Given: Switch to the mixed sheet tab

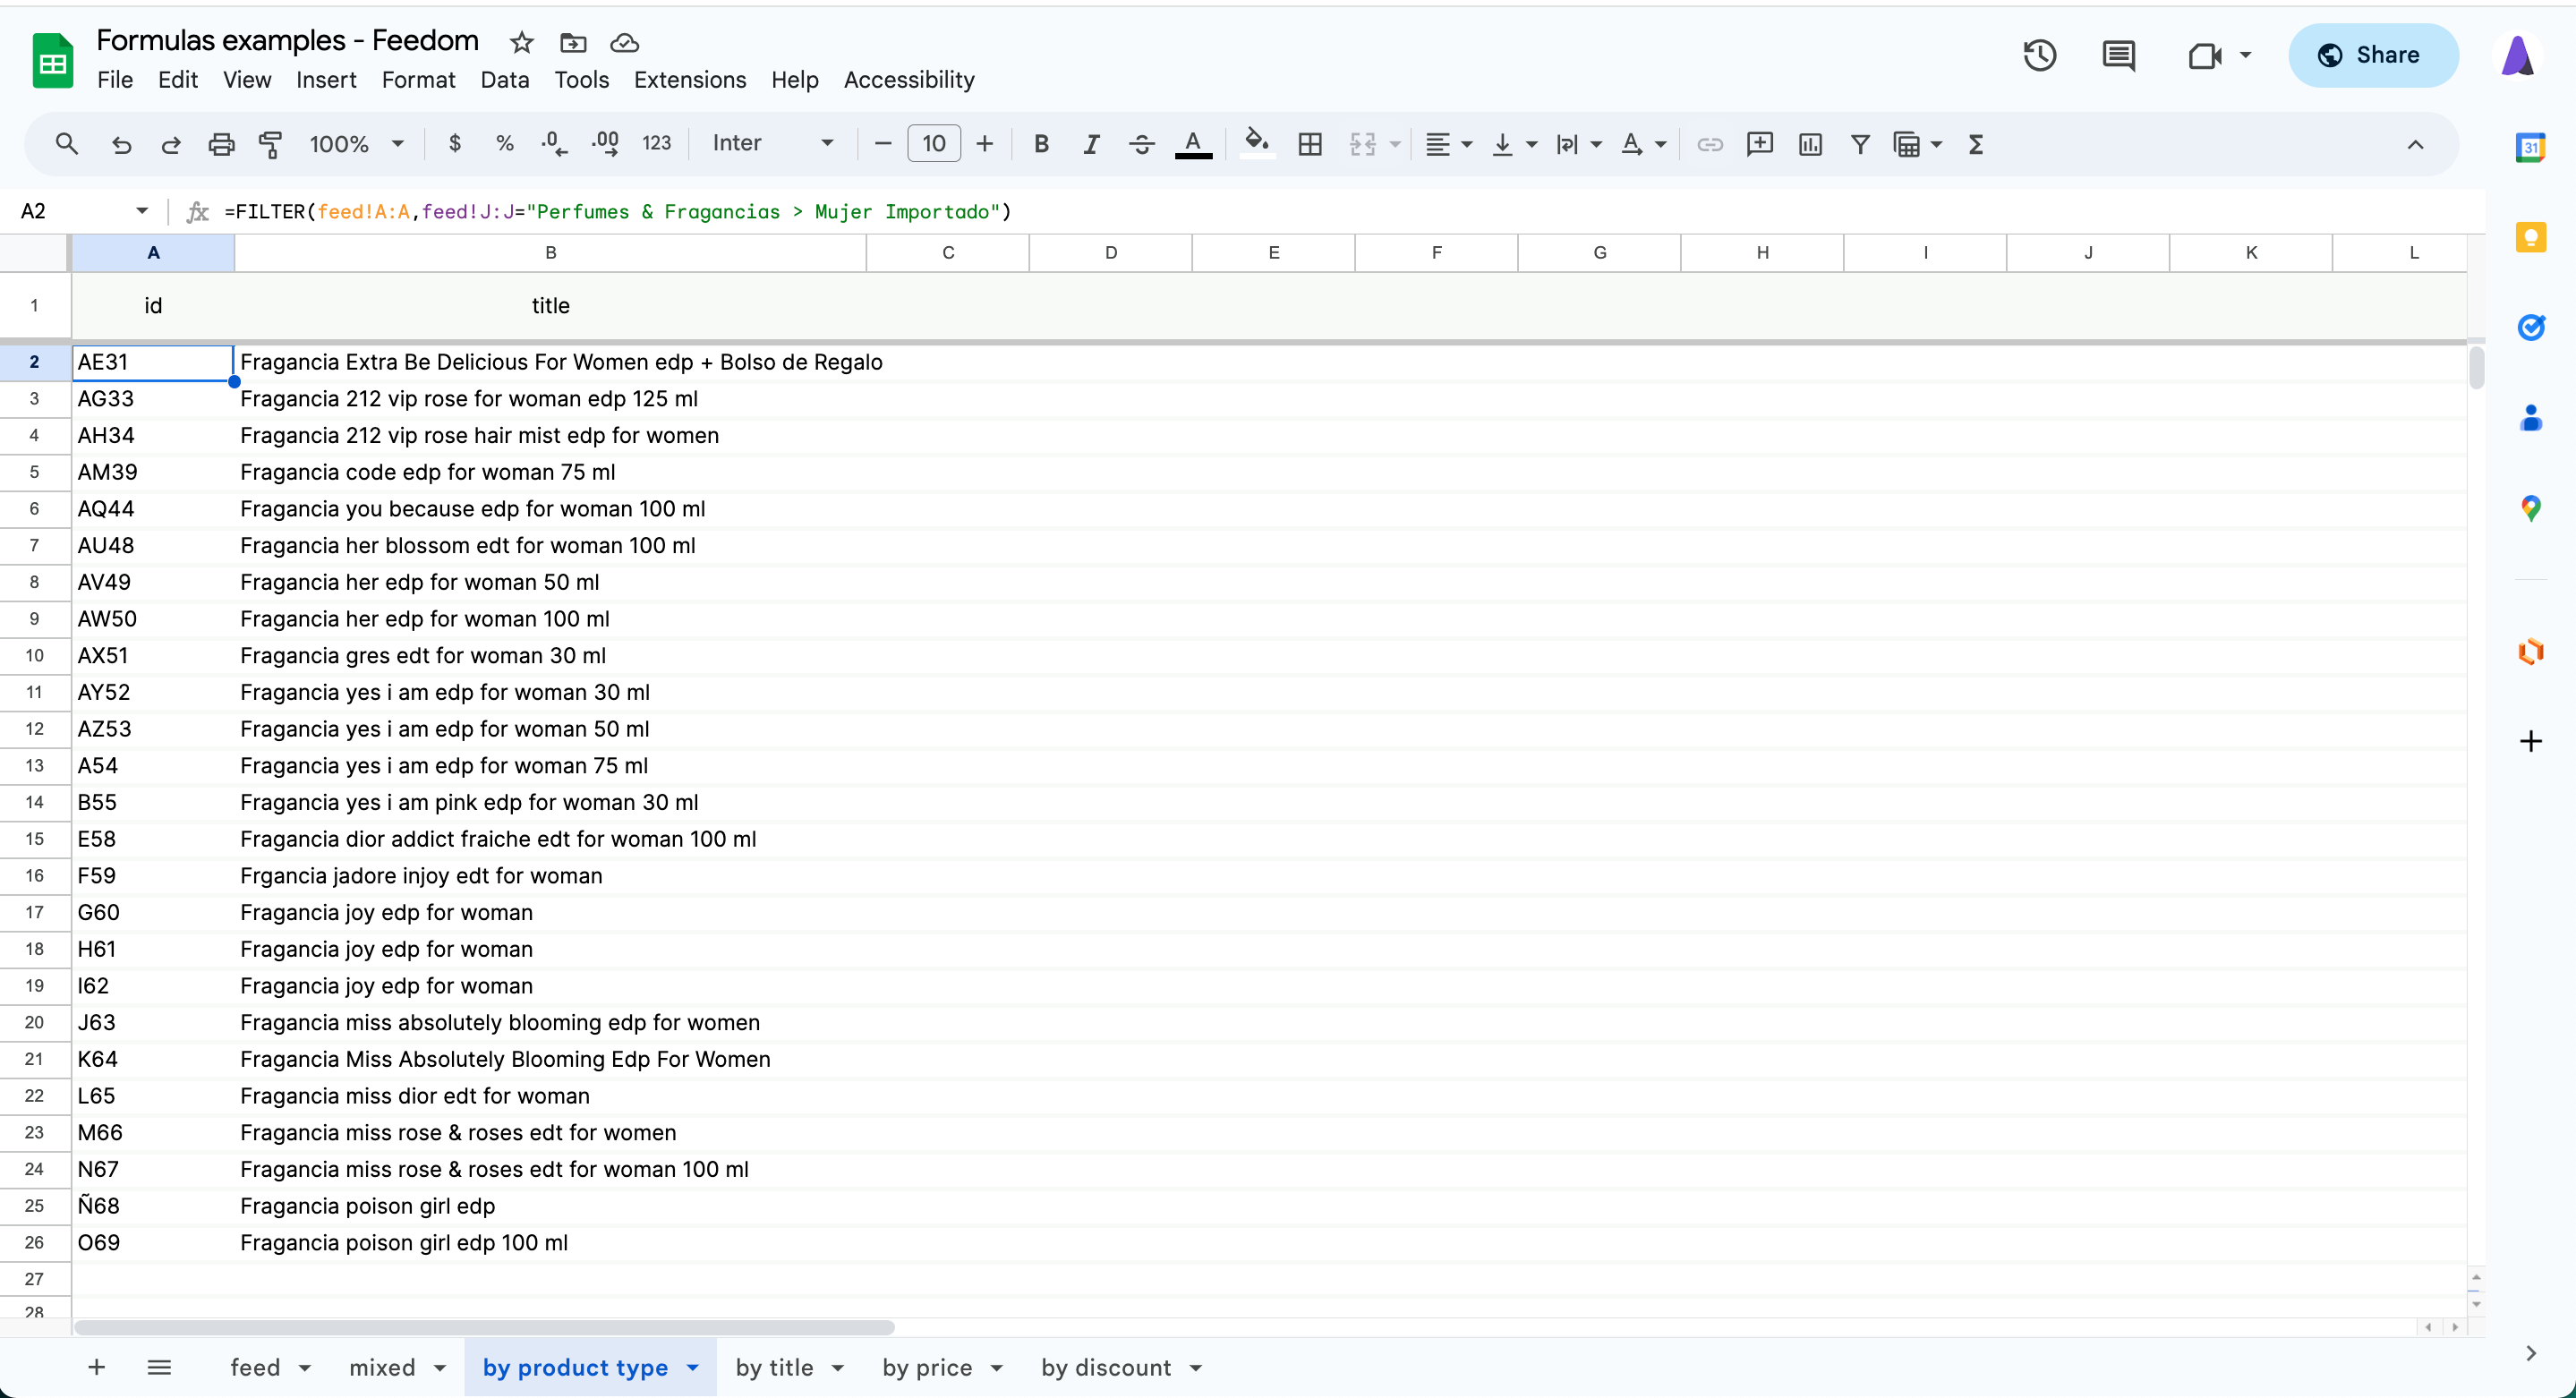Looking at the screenshot, I should [382, 1367].
